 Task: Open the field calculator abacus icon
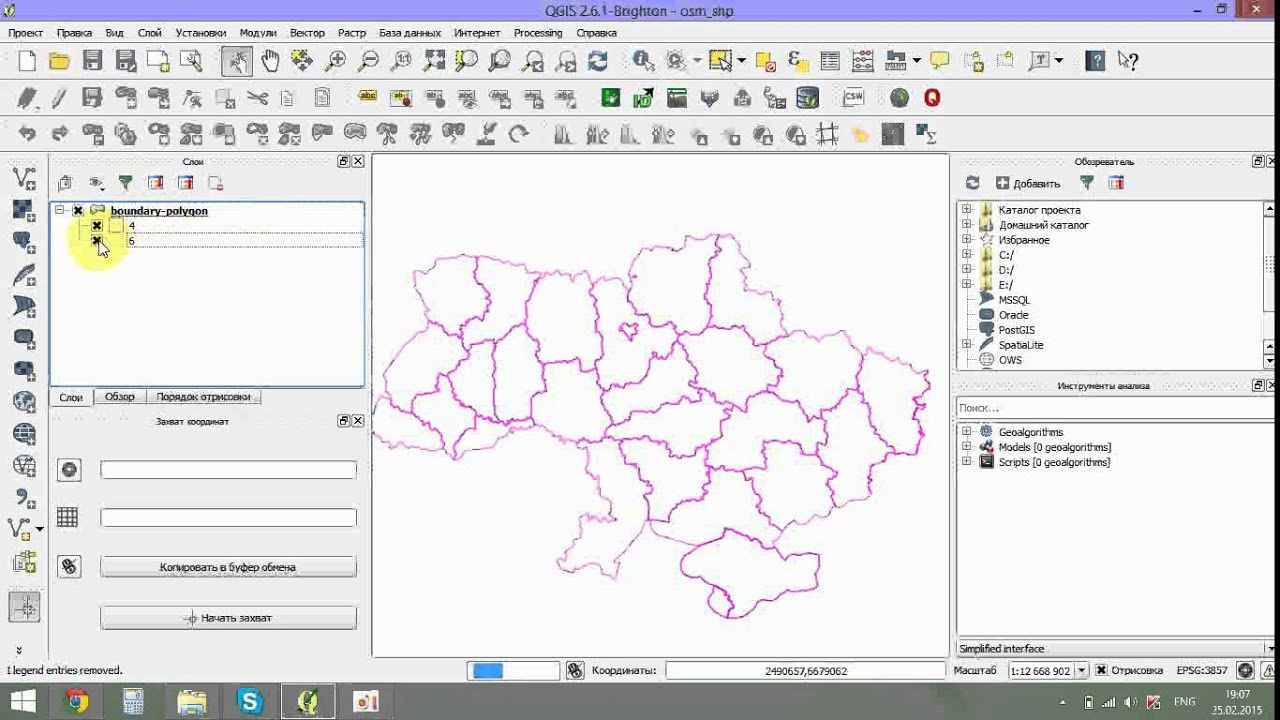[x=862, y=61]
